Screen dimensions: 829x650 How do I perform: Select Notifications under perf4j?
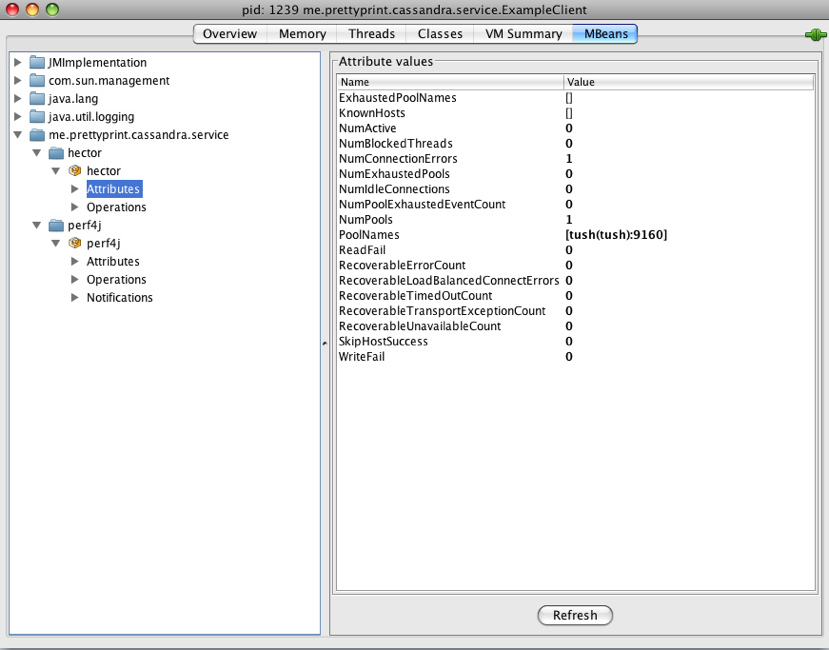[x=119, y=298]
